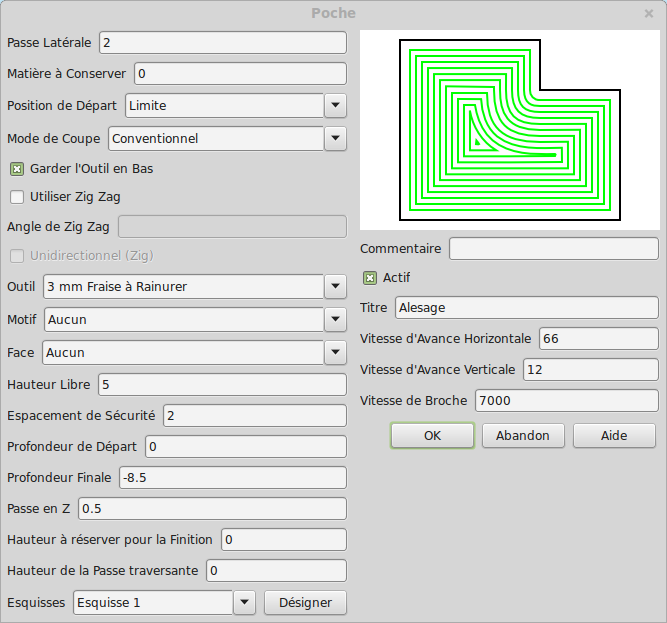Uncheck the Actif checkbox
The image size is (667, 623).
(370, 278)
